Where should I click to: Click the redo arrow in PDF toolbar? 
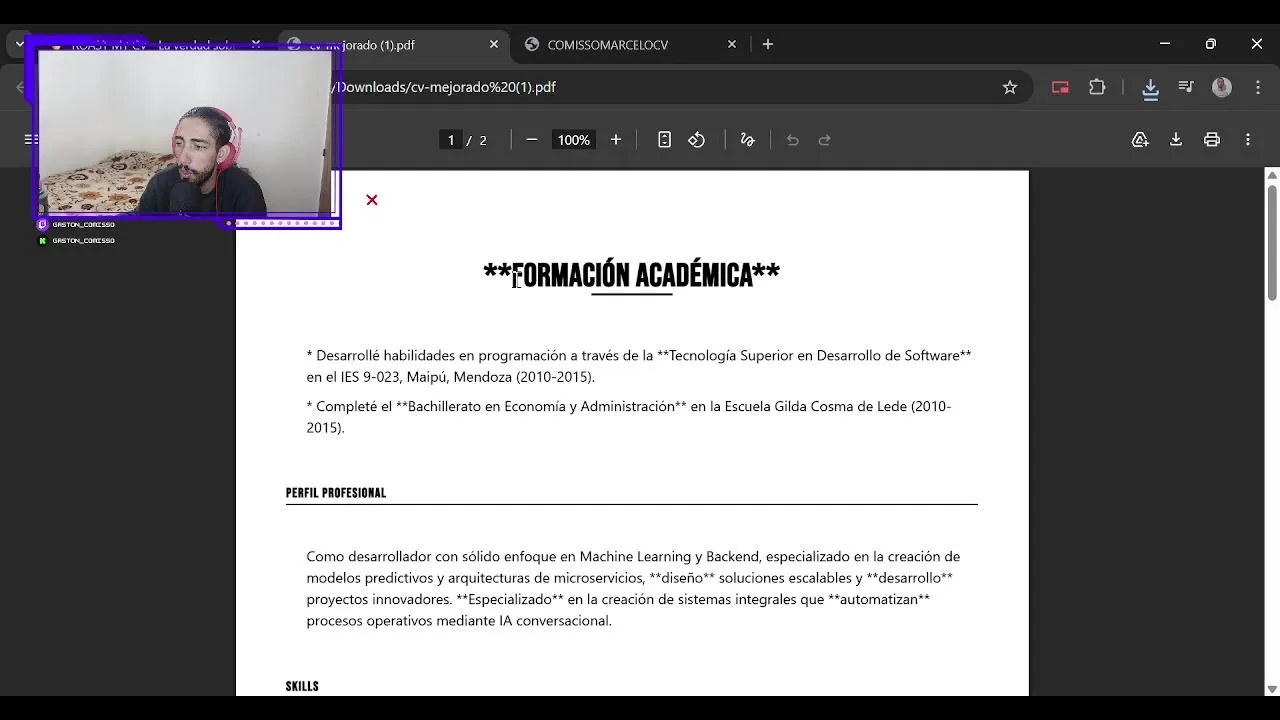pyautogui.click(x=825, y=140)
